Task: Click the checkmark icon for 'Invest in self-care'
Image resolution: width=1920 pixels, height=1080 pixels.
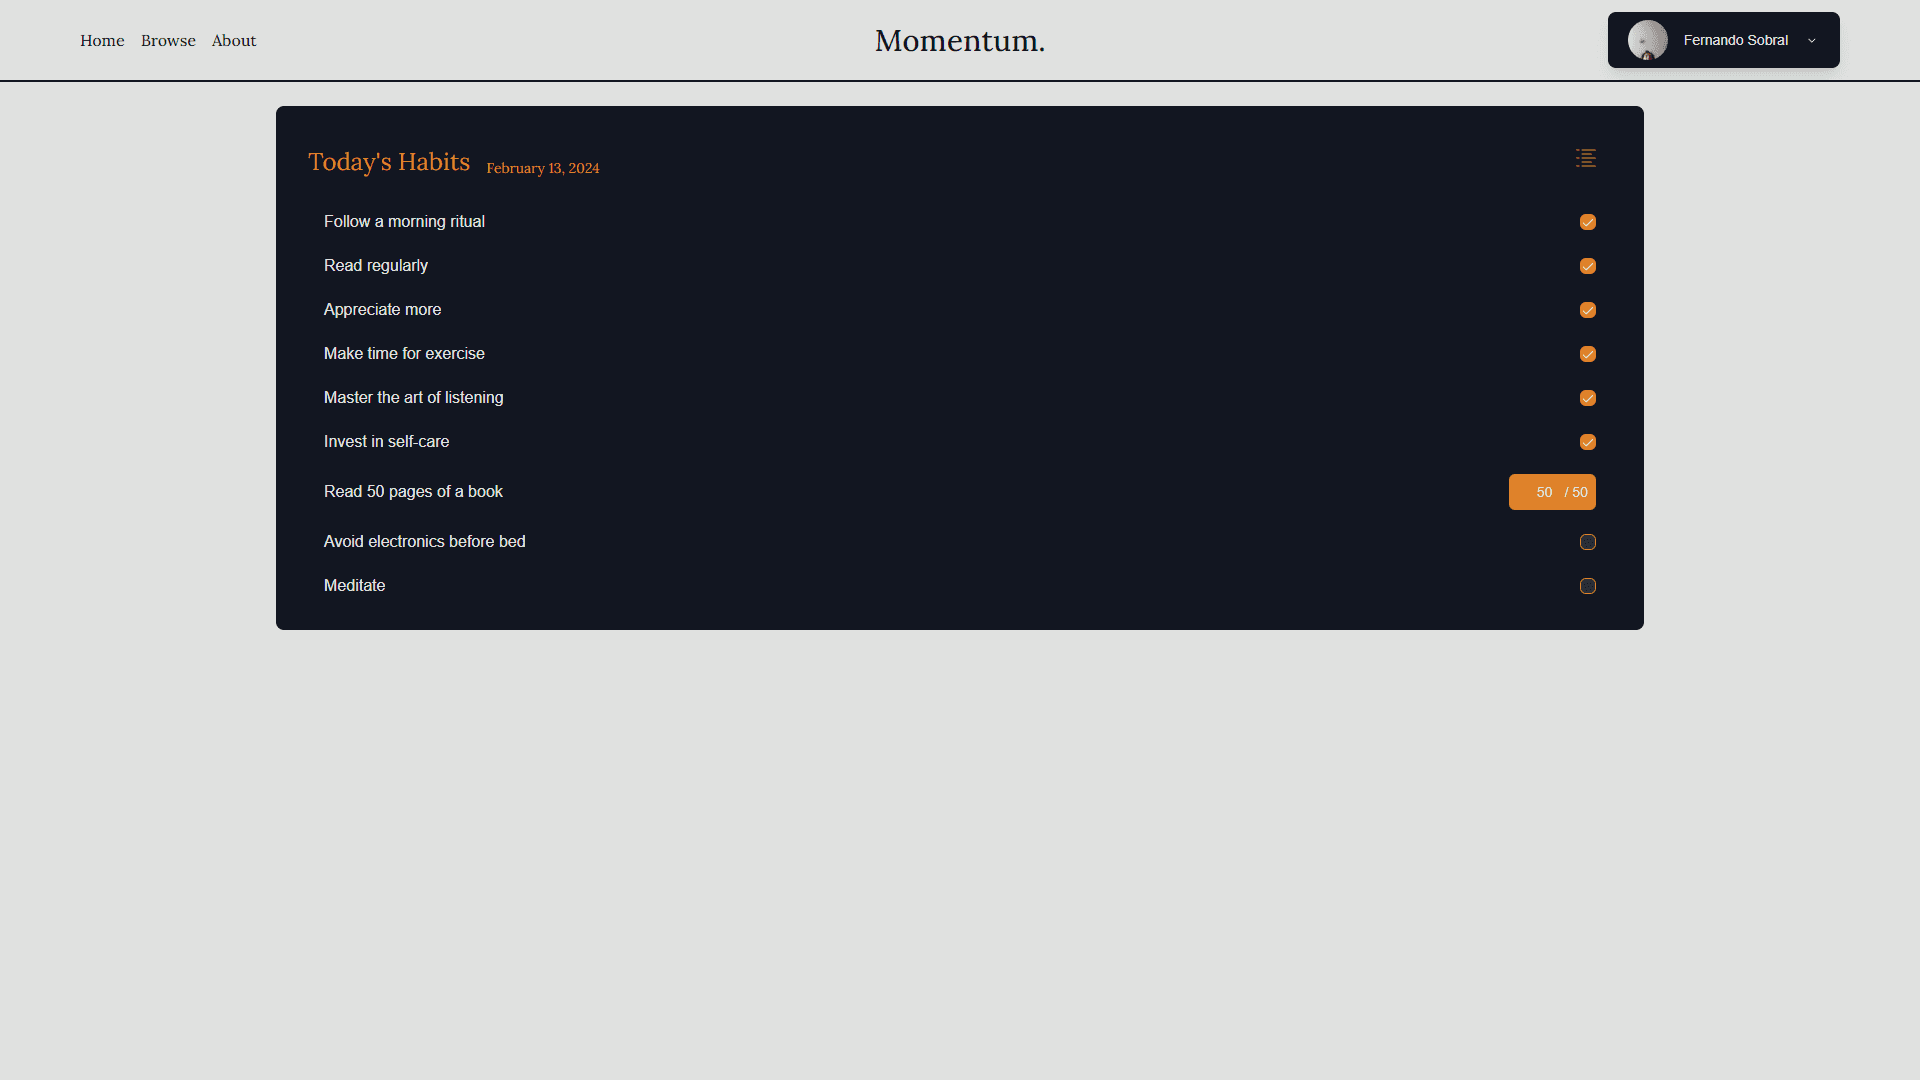Action: coord(1588,440)
